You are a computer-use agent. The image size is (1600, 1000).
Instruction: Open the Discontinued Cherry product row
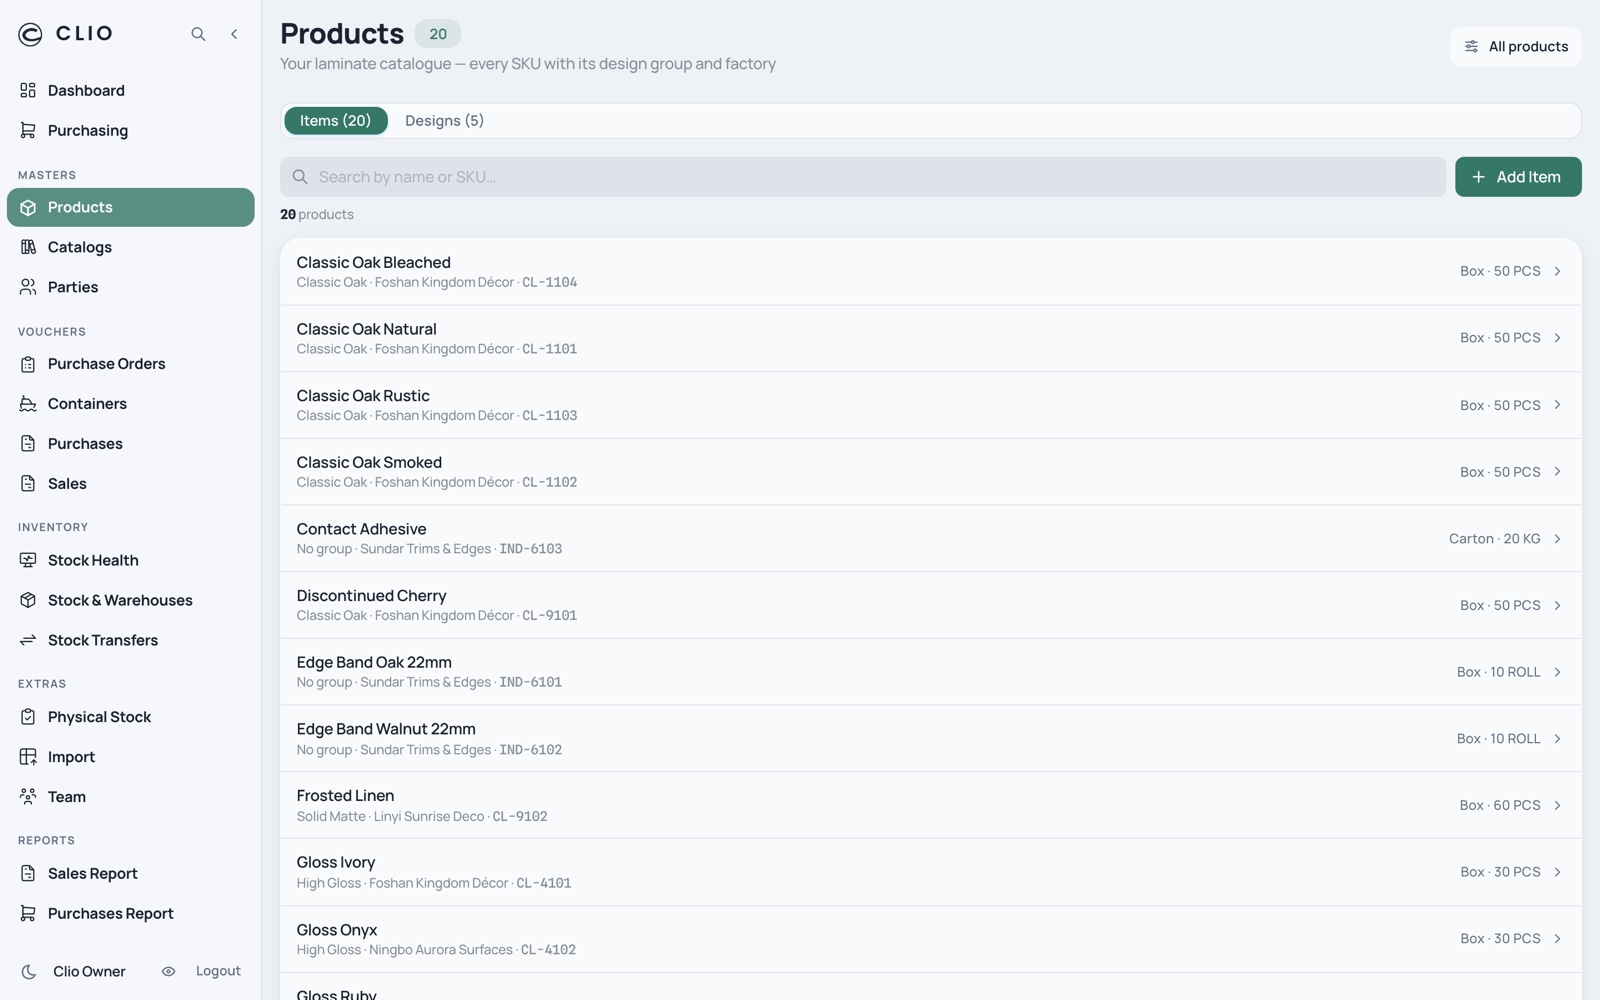(x=931, y=605)
